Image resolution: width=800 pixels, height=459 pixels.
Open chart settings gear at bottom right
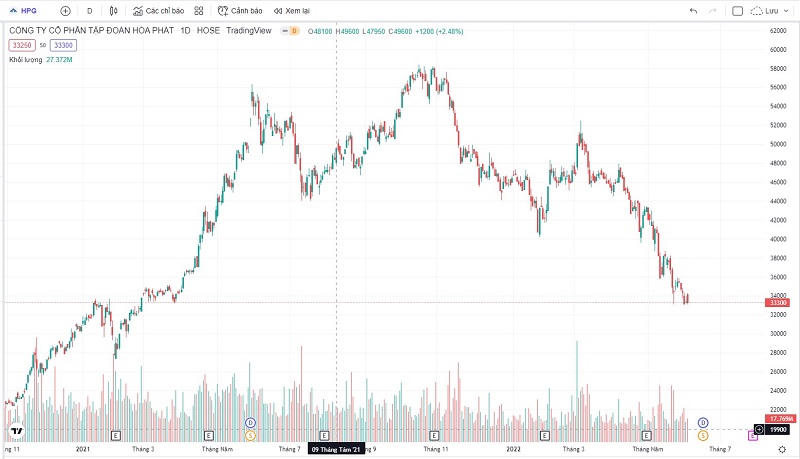pyautogui.click(x=782, y=450)
